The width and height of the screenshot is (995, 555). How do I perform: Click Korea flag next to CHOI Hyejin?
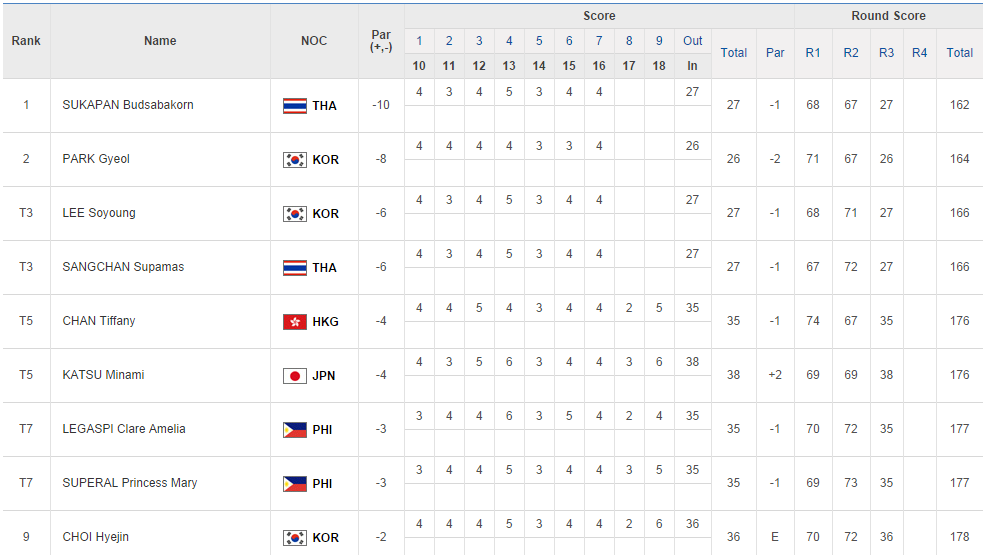(295, 538)
